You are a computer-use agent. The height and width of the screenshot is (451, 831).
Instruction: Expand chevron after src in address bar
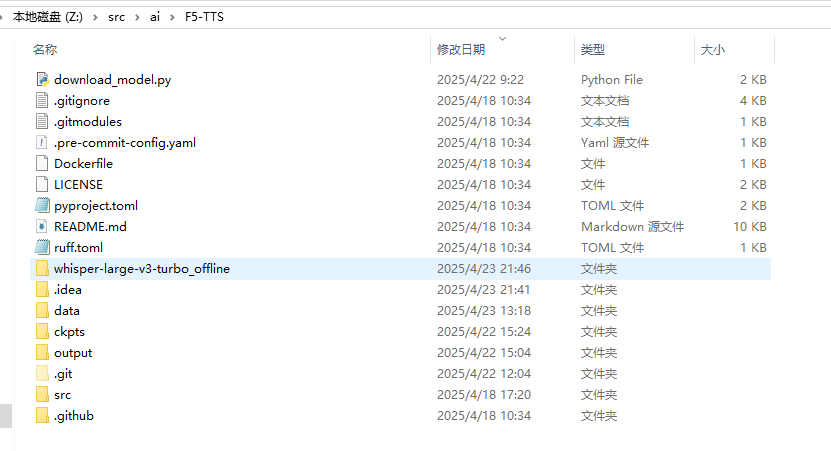point(137,17)
